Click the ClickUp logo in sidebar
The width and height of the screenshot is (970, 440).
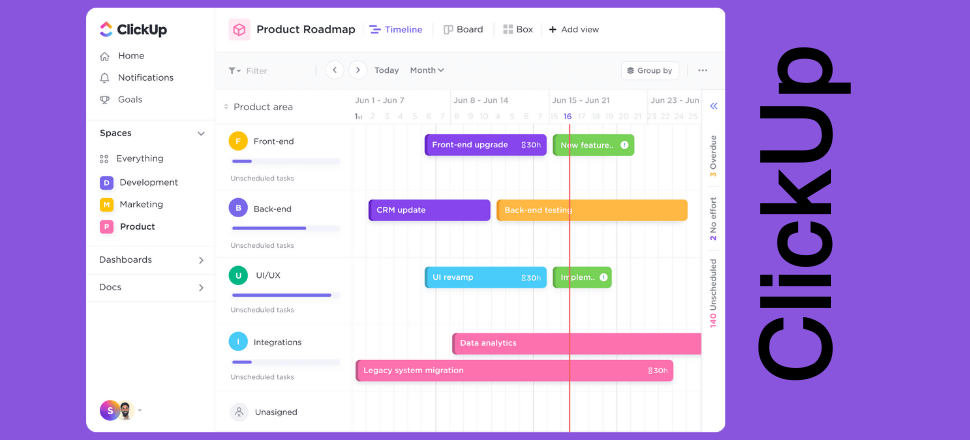(x=133, y=29)
